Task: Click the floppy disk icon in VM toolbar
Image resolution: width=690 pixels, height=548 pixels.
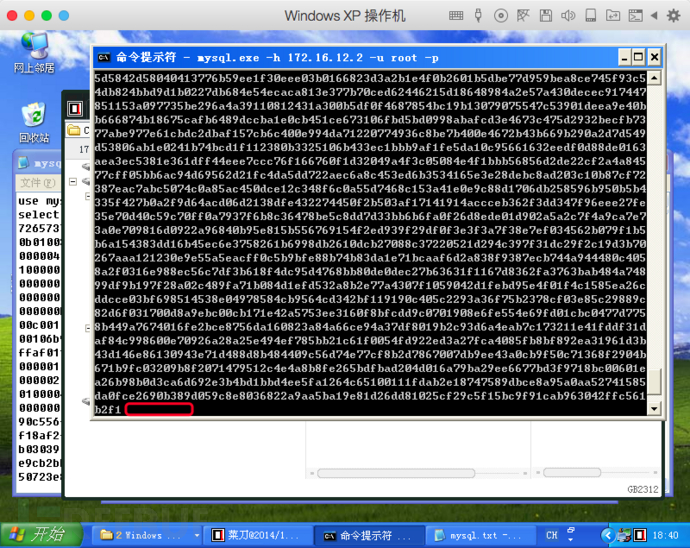Action: tap(546, 16)
